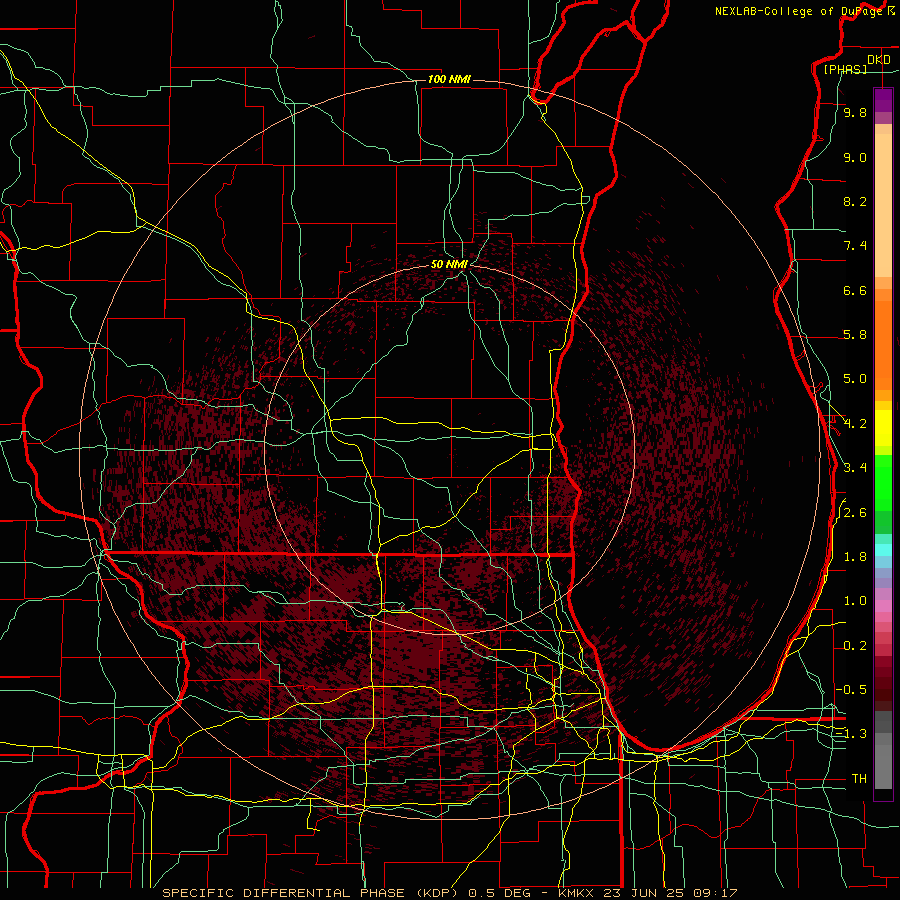The width and height of the screenshot is (900, 900).
Task: Click the 50 NMI range ring label
Action: [449, 264]
